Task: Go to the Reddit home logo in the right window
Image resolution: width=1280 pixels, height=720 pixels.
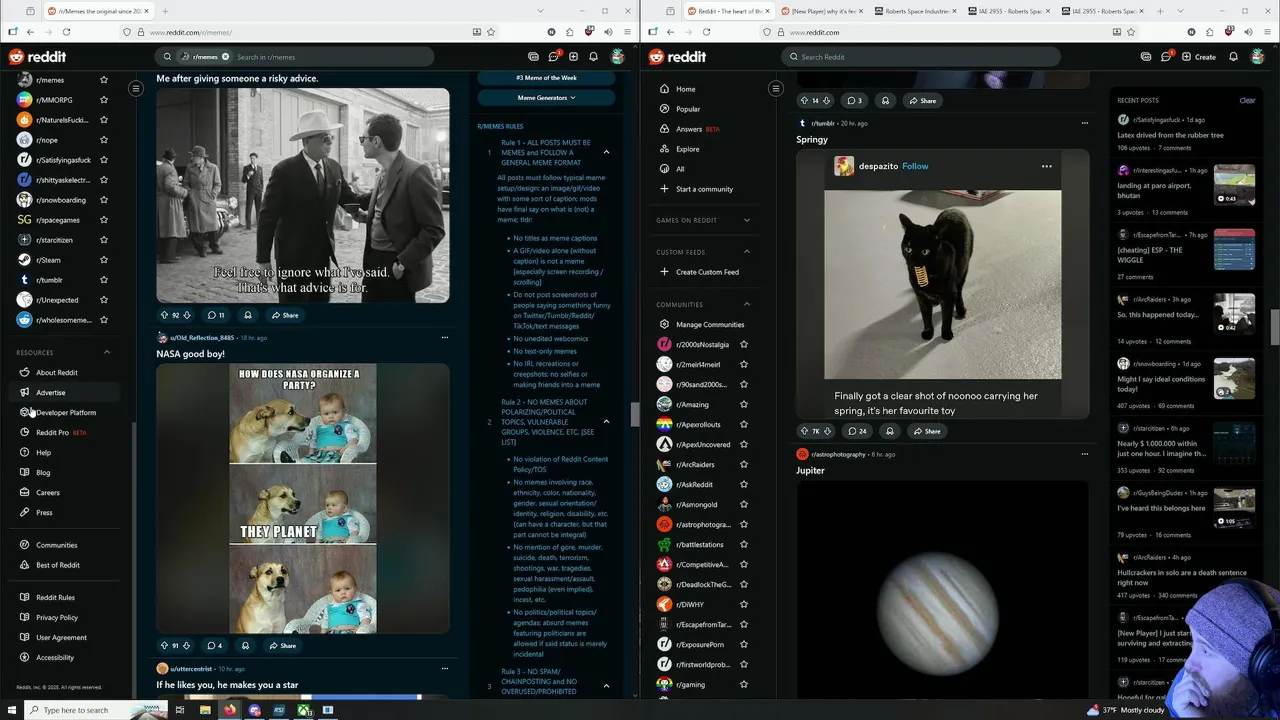Action: click(677, 57)
